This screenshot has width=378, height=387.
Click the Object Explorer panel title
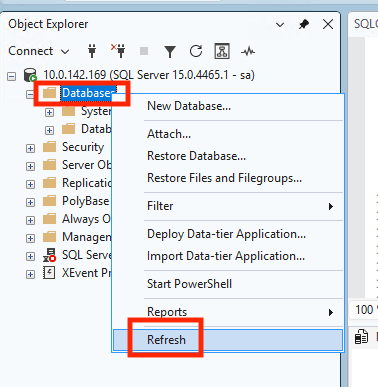48,24
